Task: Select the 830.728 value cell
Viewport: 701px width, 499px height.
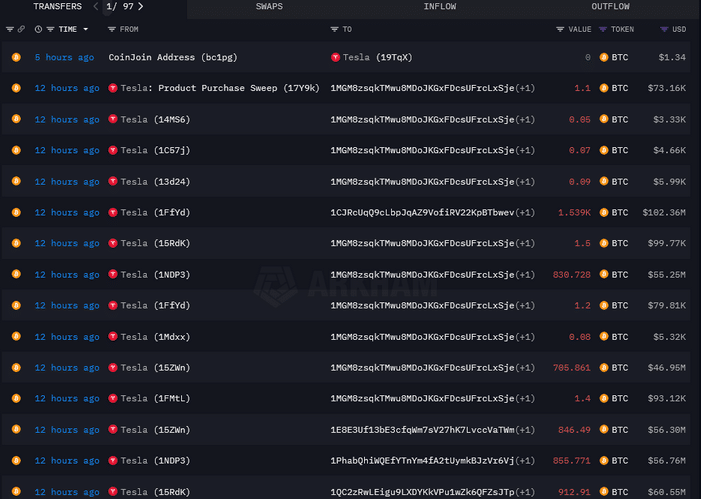Action: coord(571,275)
